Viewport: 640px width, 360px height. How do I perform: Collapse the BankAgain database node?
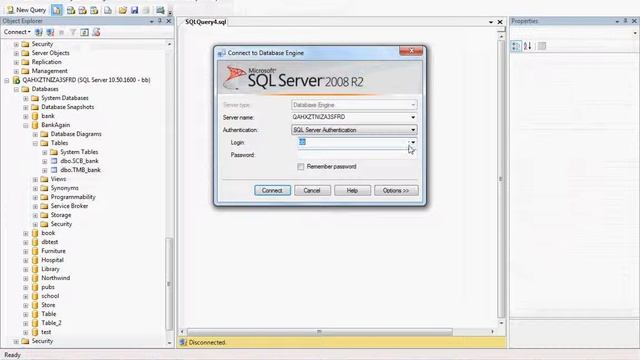26,125
